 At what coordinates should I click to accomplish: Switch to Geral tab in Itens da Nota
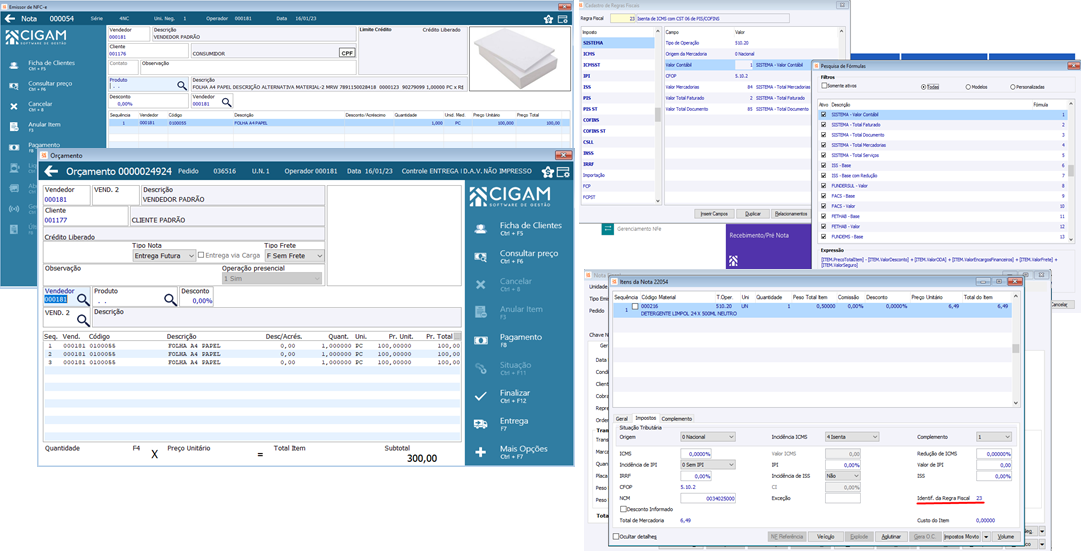click(x=622, y=418)
